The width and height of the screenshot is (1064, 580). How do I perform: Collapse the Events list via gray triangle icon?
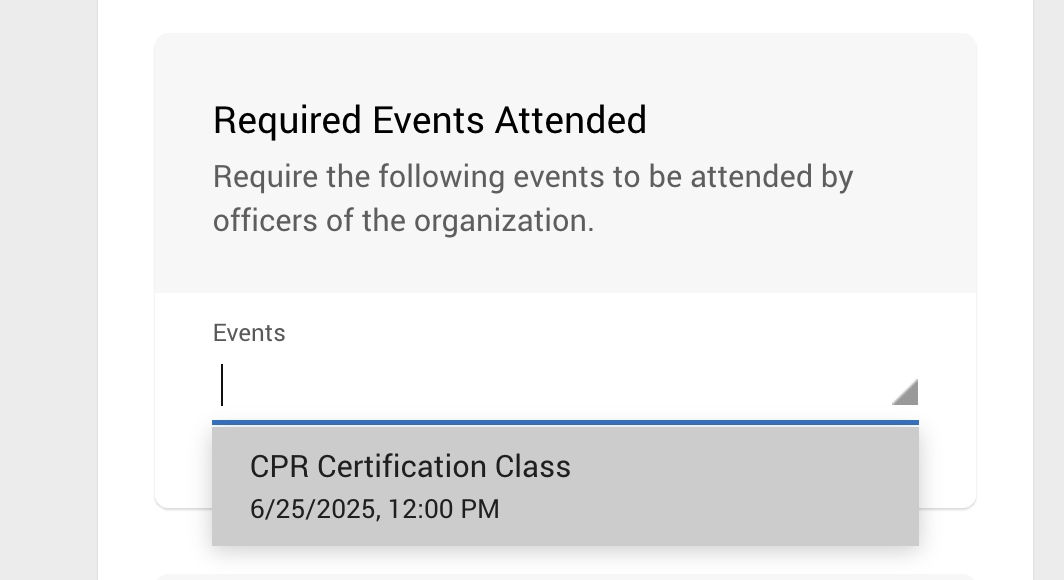click(905, 392)
